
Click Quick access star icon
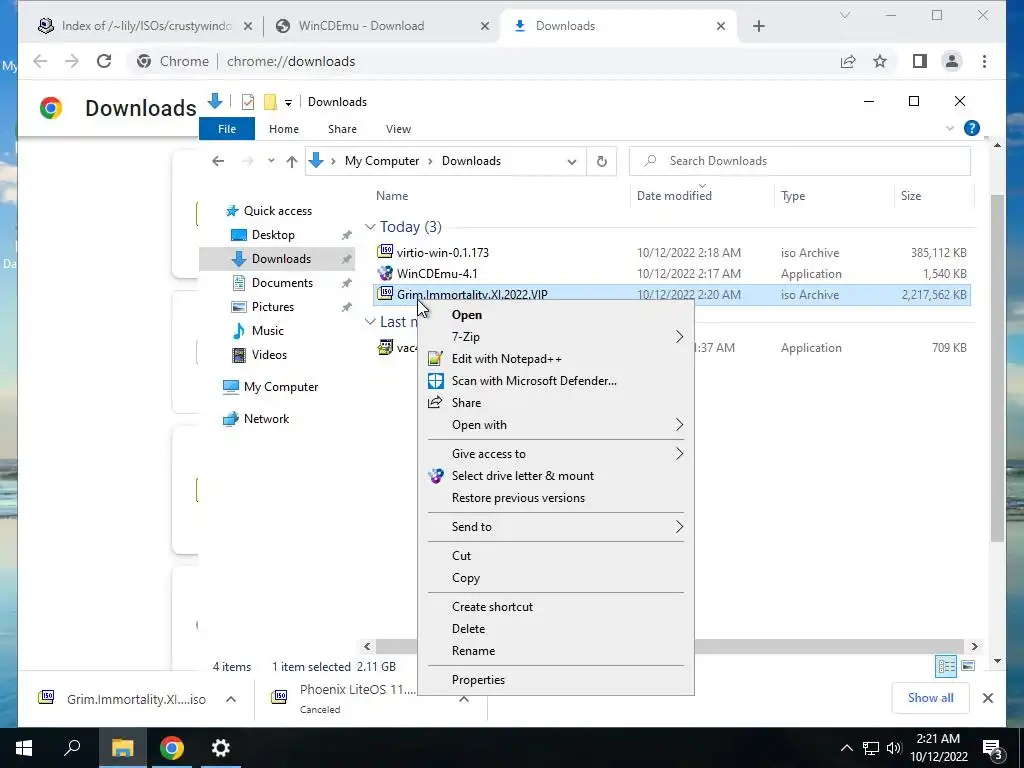pyautogui.click(x=232, y=211)
